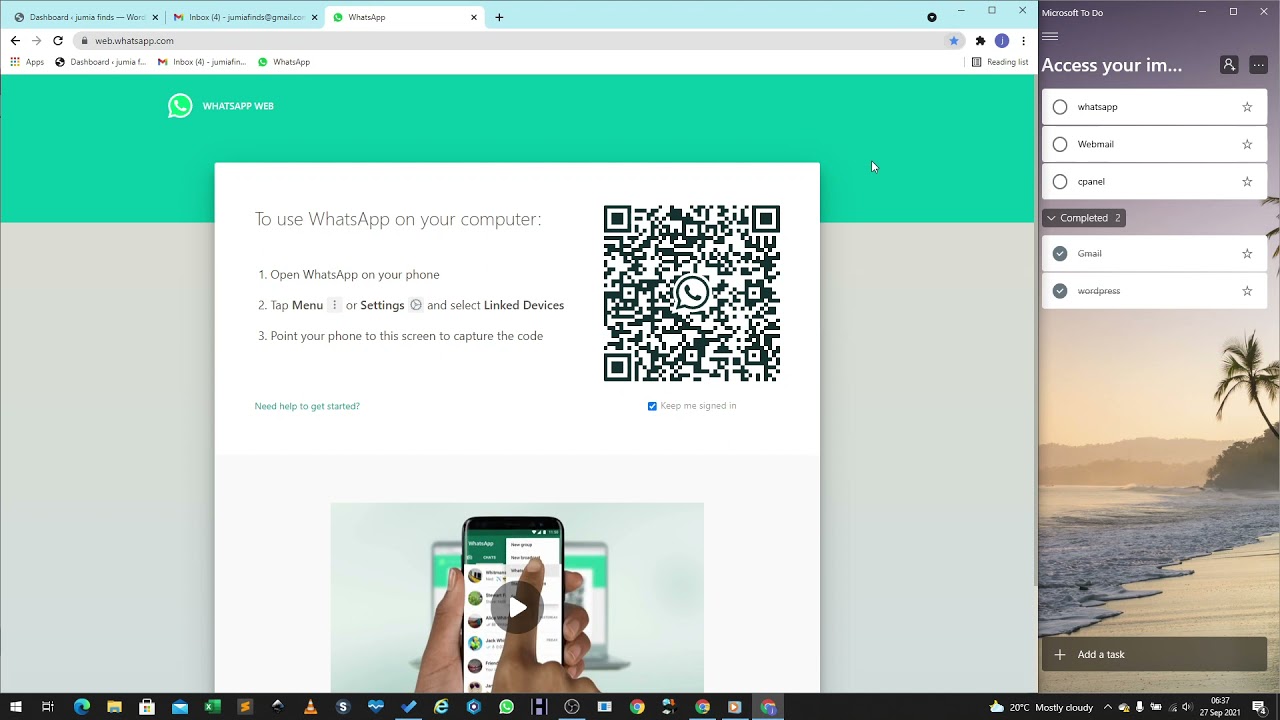Uncheck the completed wordpress task
The width and height of the screenshot is (1280, 720).
[x=1060, y=291]
